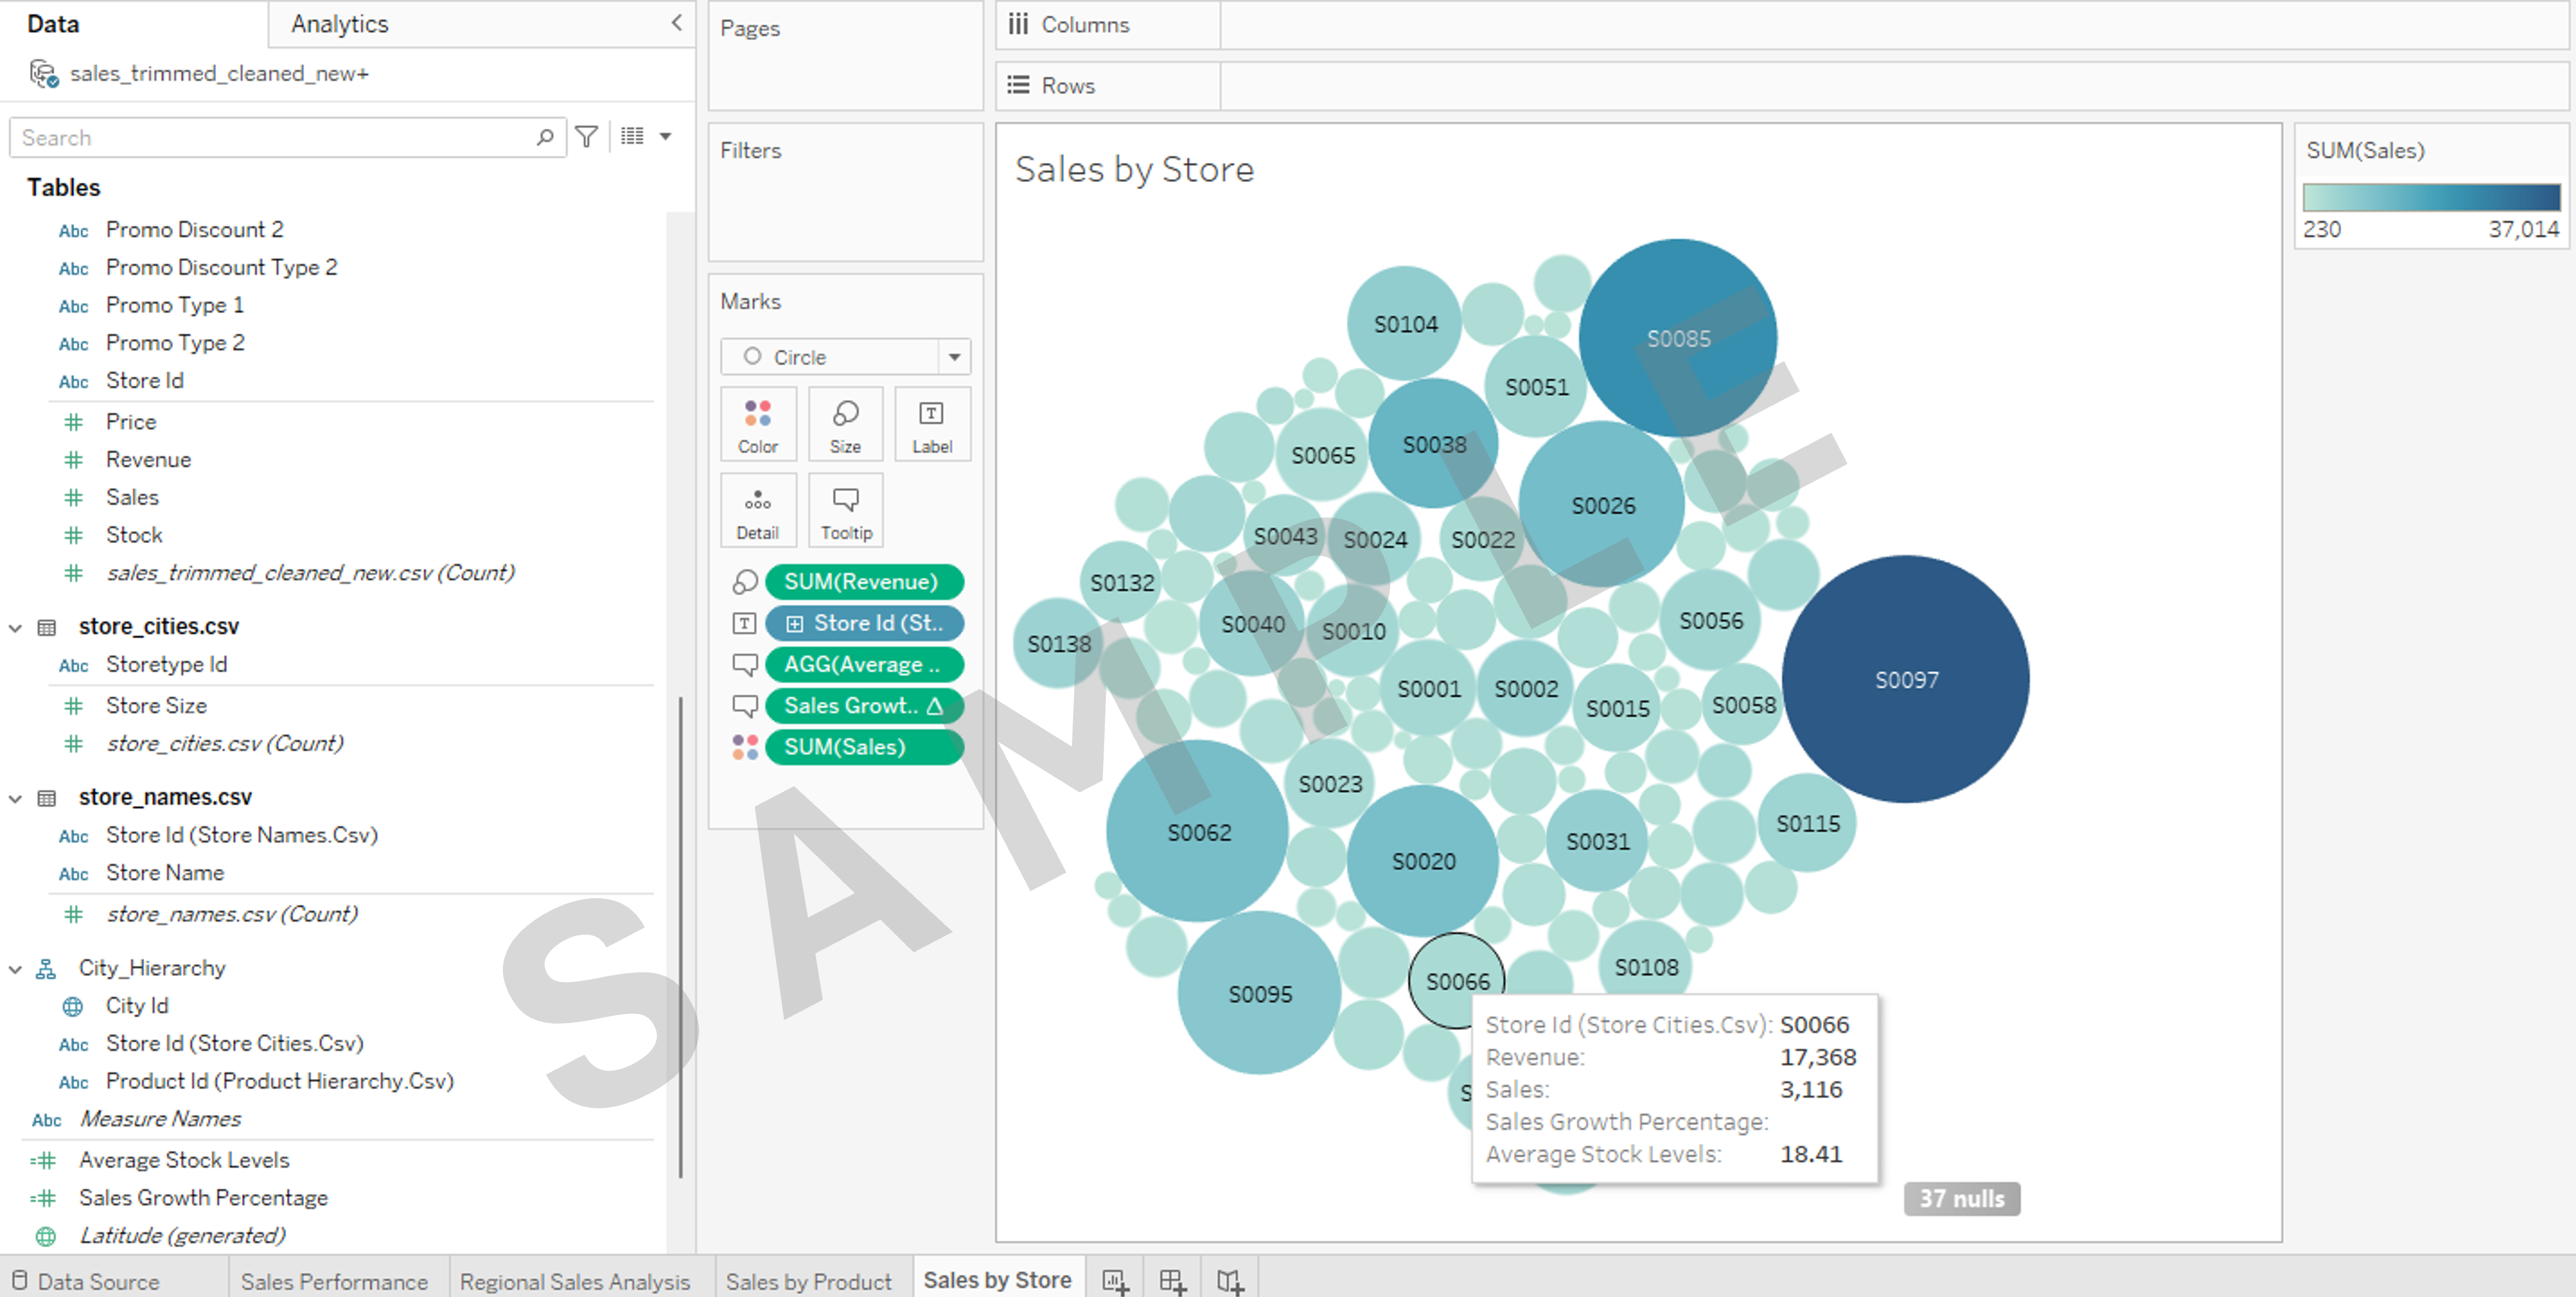Click the New Dashboard icon
The width and height of the screenshot is (2576, 1297).
click(x=1172, y=1281)
